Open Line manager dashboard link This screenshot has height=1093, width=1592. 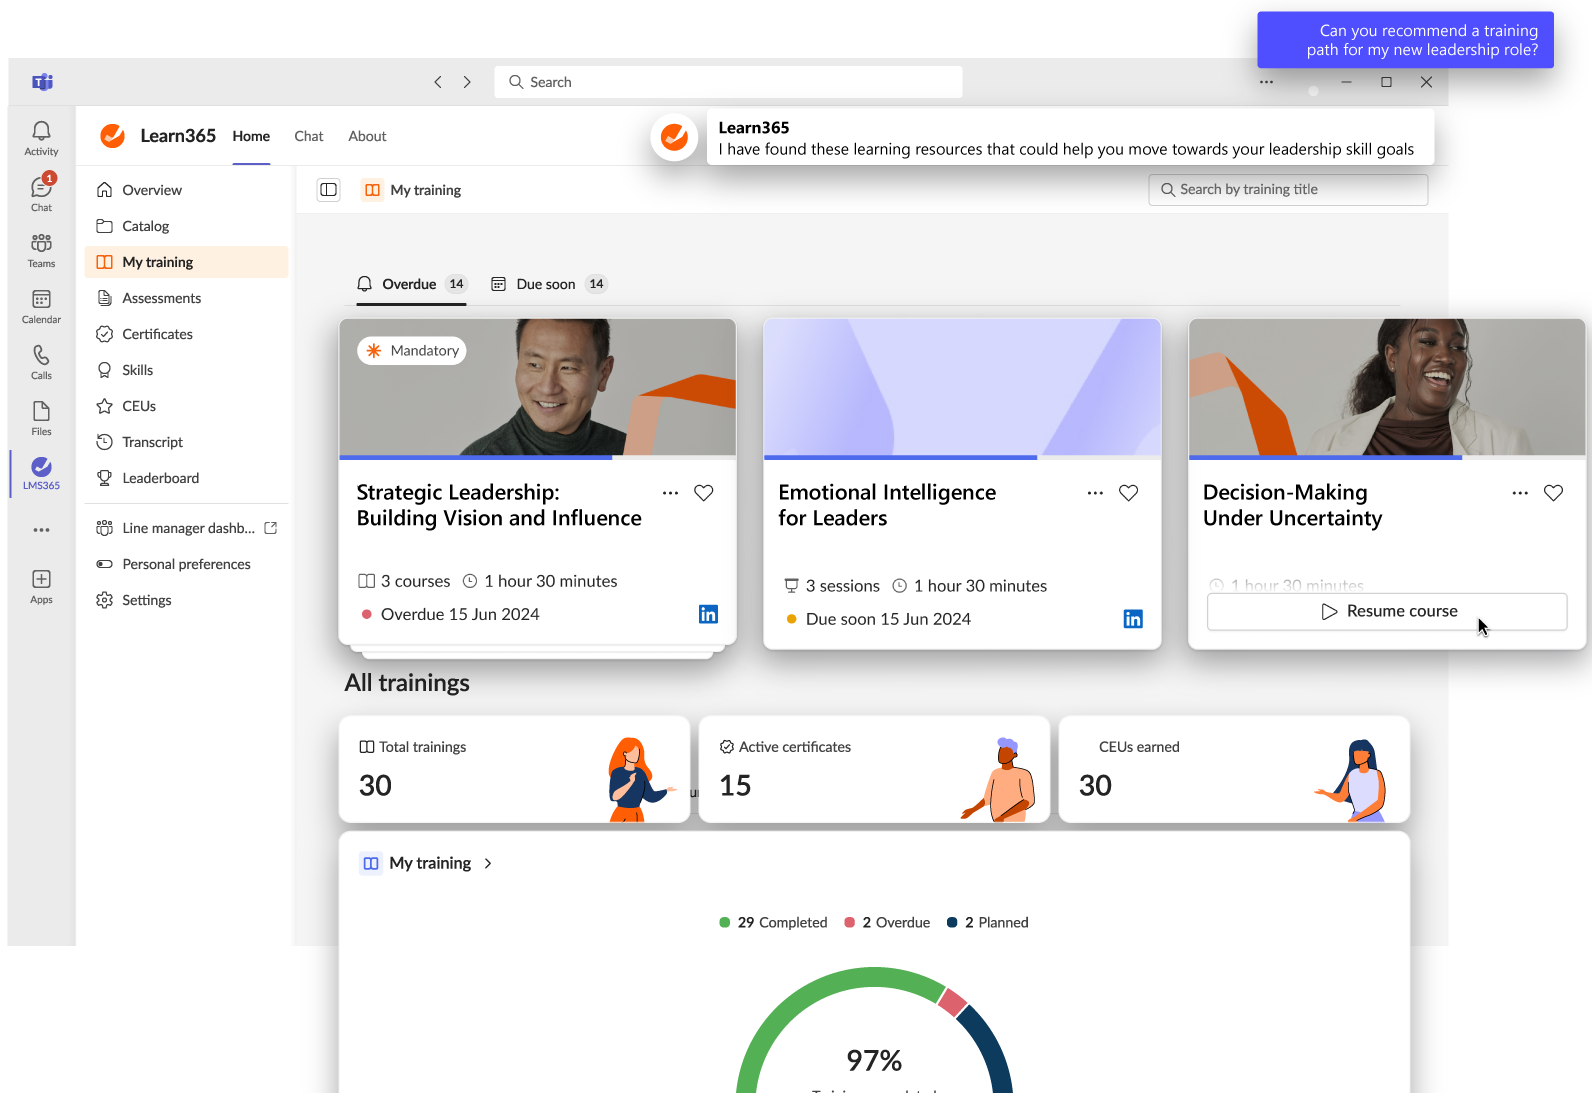click(x=187, y=528)
